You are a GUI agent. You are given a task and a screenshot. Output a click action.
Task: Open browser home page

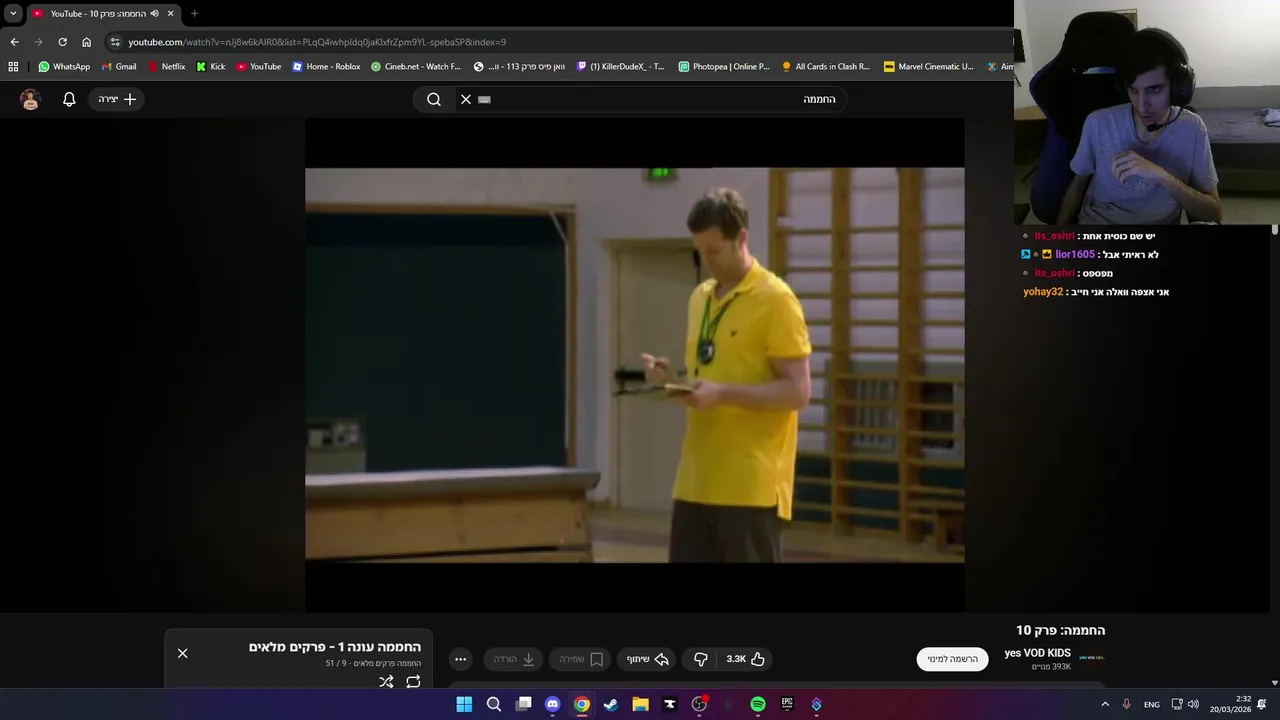click(x=86, y=42)
